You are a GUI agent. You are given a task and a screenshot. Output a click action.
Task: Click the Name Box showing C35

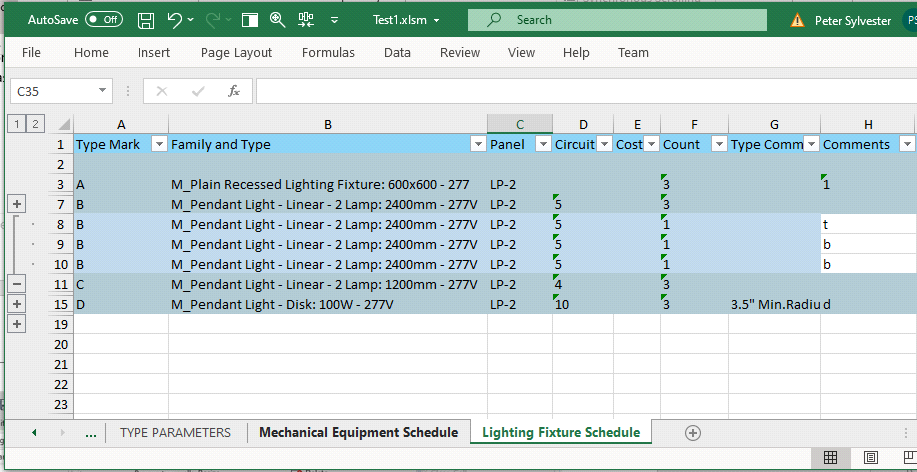point(54,91)
